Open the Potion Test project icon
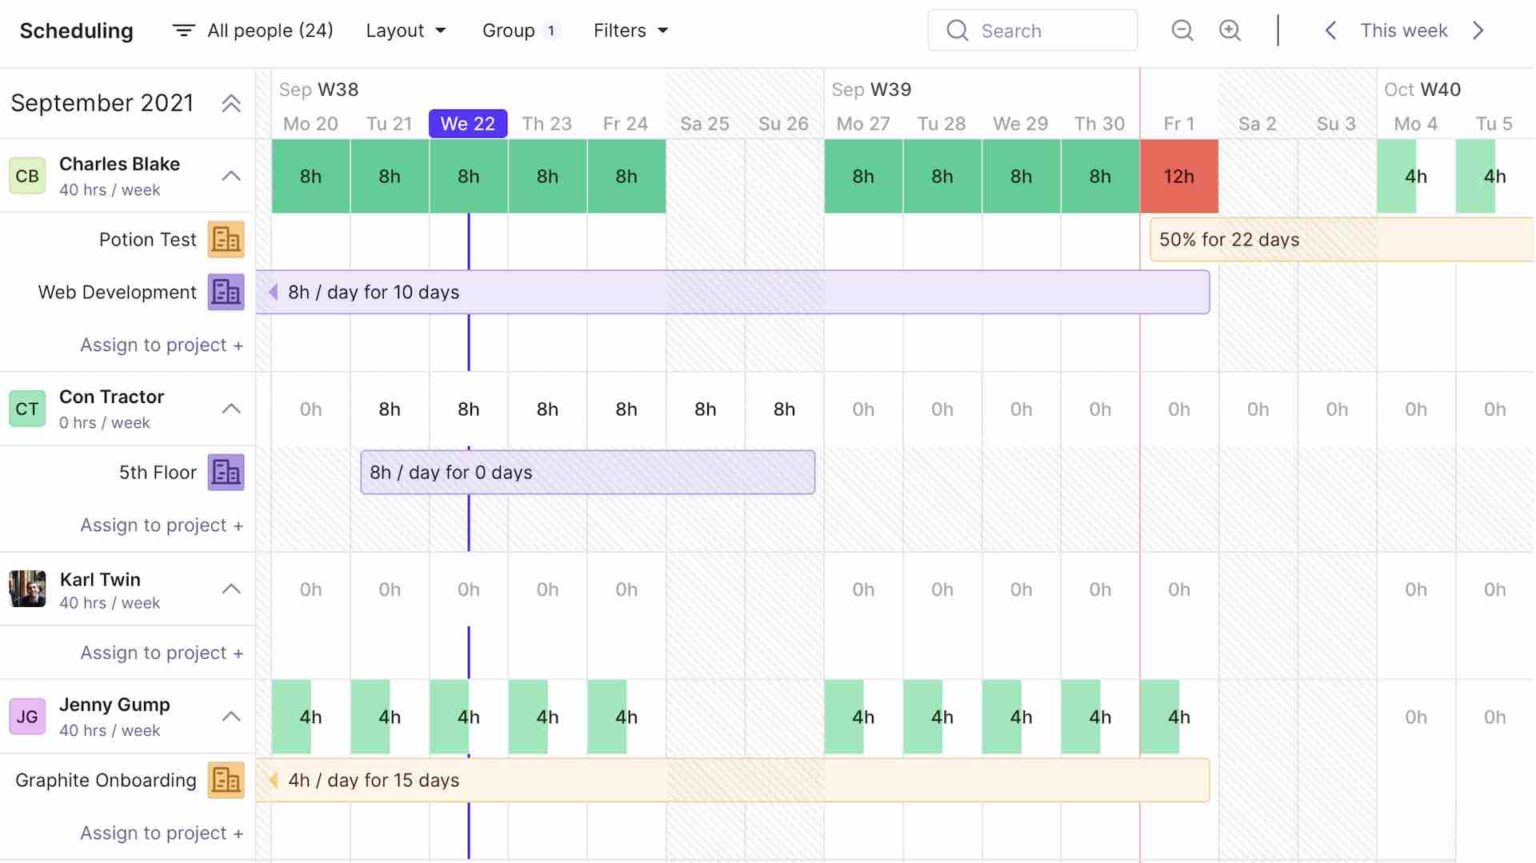The width and height of the screenshot is (1536, 863). (x=226, y=239)
